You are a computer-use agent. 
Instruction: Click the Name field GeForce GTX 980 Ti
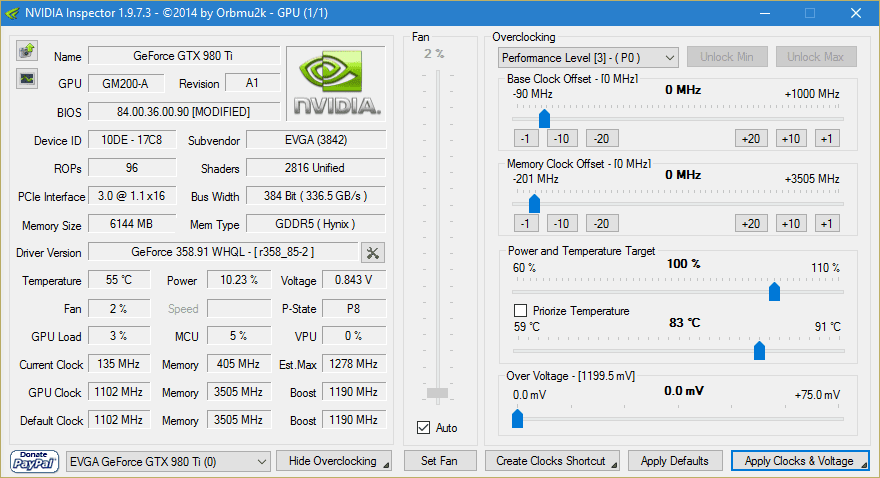point(184,56)
